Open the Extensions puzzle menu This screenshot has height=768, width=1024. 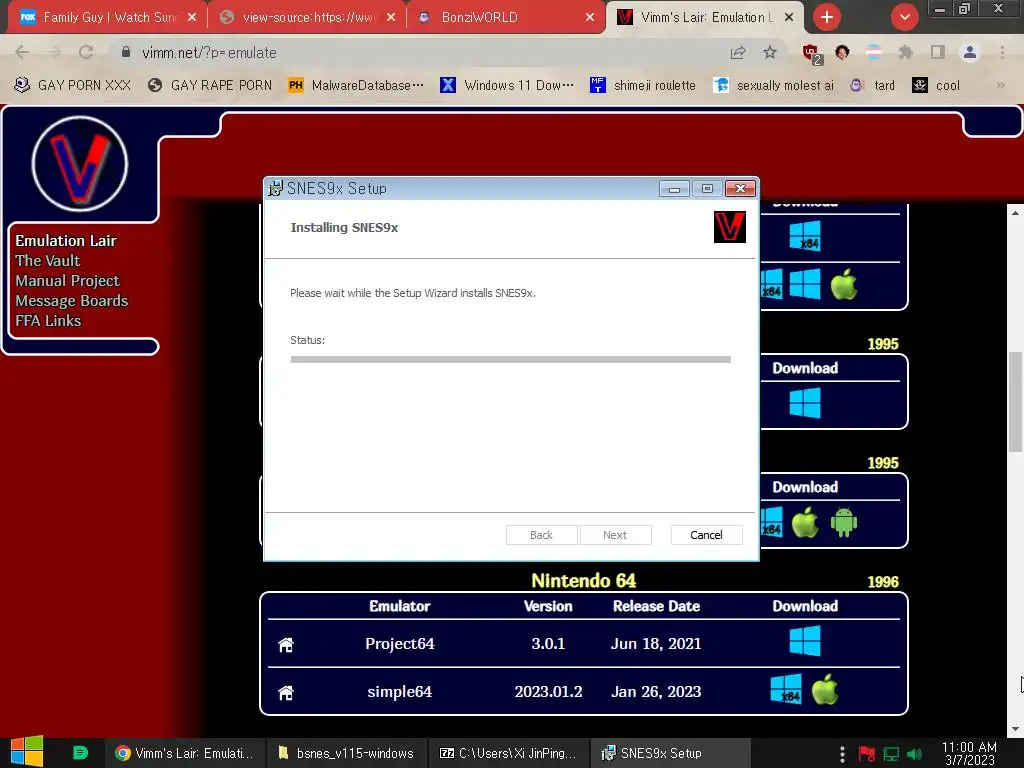[905, 52]
